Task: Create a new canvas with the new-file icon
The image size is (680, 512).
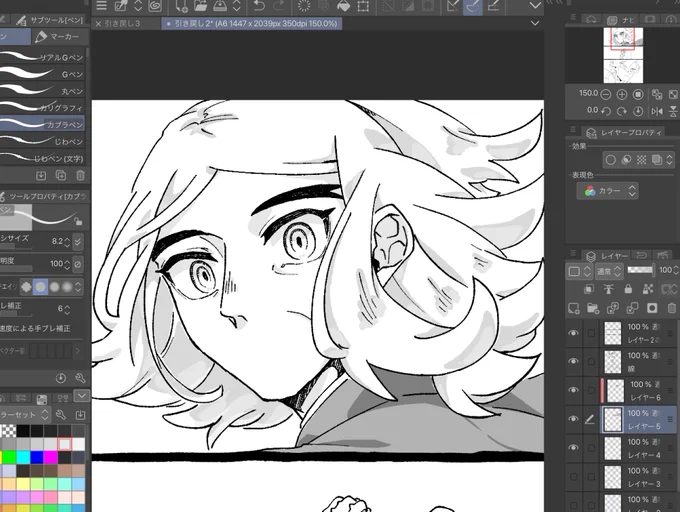Action: (182, 6)
